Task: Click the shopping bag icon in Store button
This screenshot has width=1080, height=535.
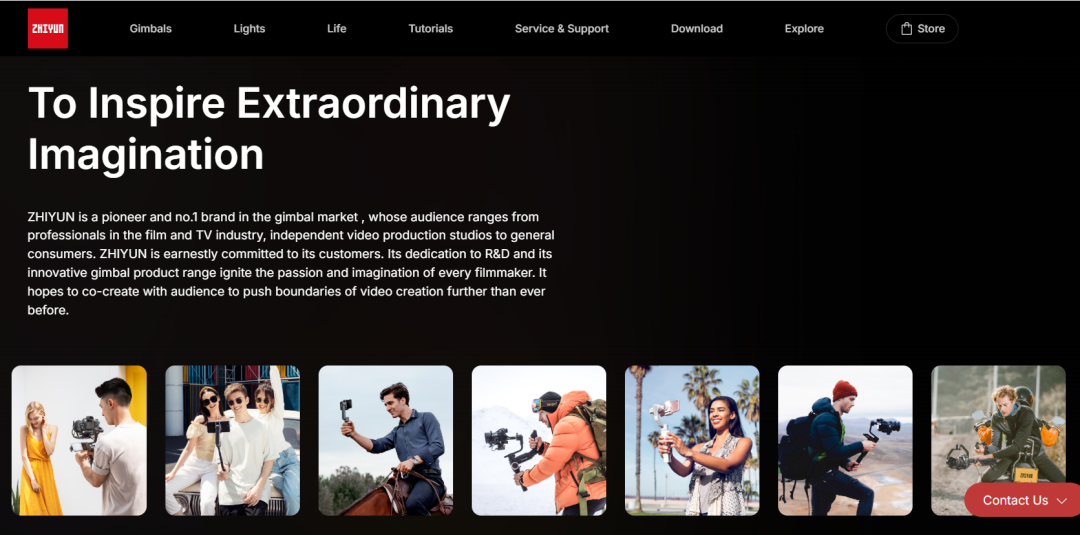Action: point(906,29)
